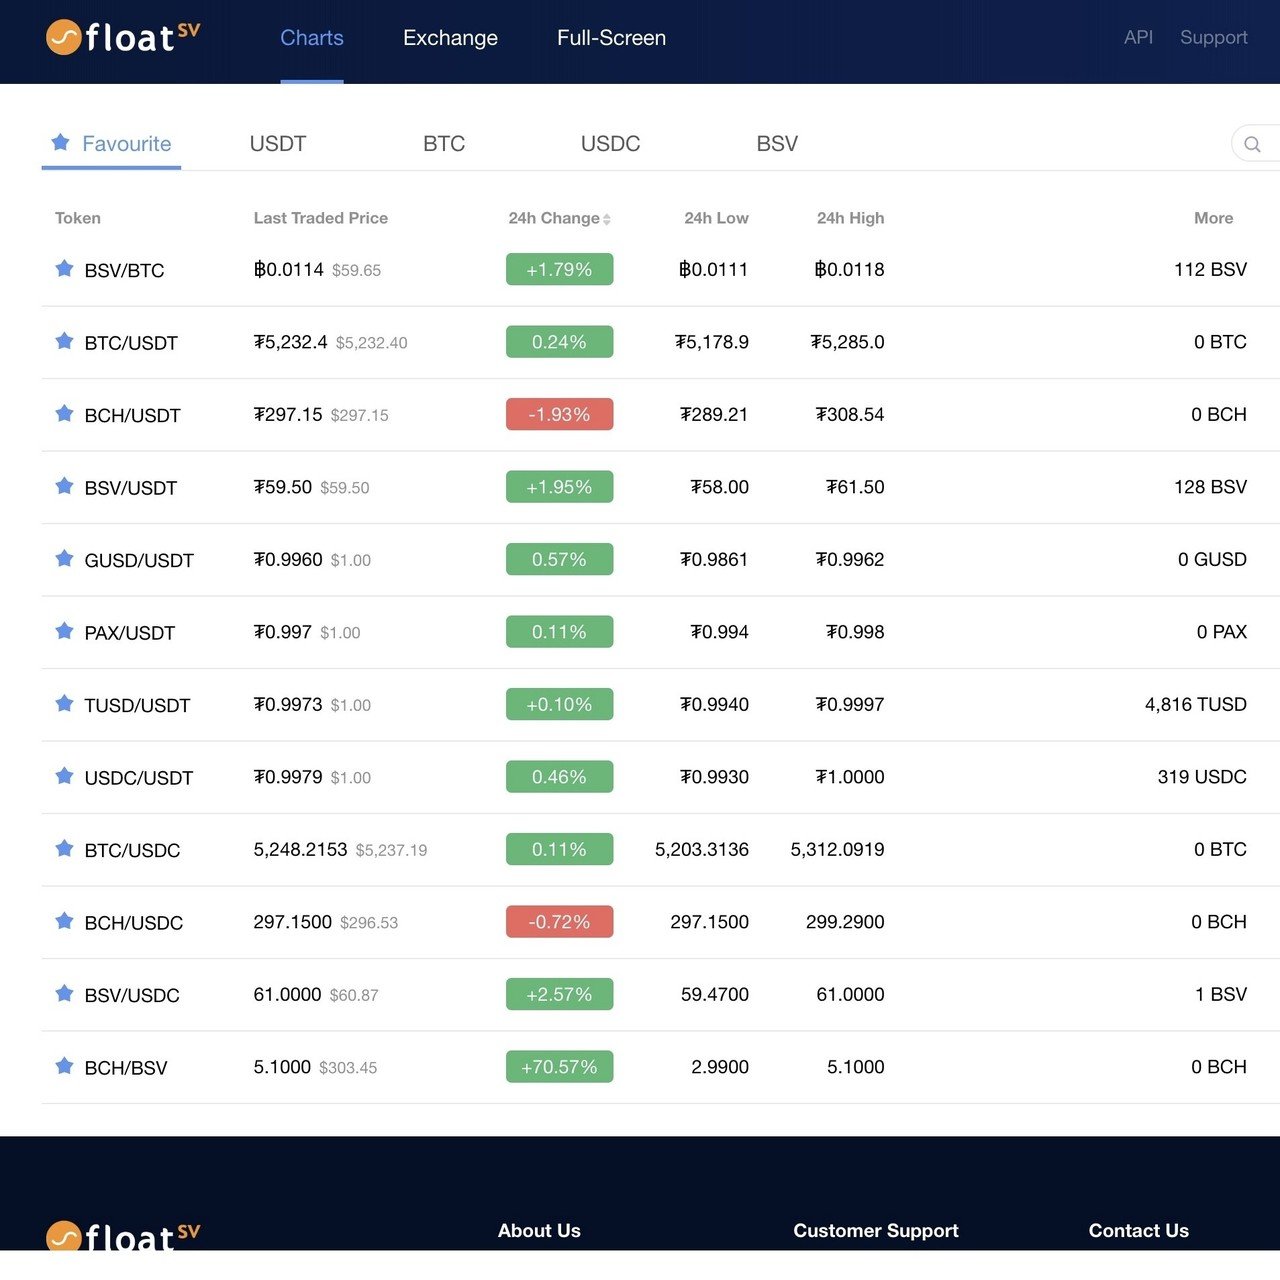Click the green +70.57% change badge for BCH/BSV

click(x=559, y=1066)
